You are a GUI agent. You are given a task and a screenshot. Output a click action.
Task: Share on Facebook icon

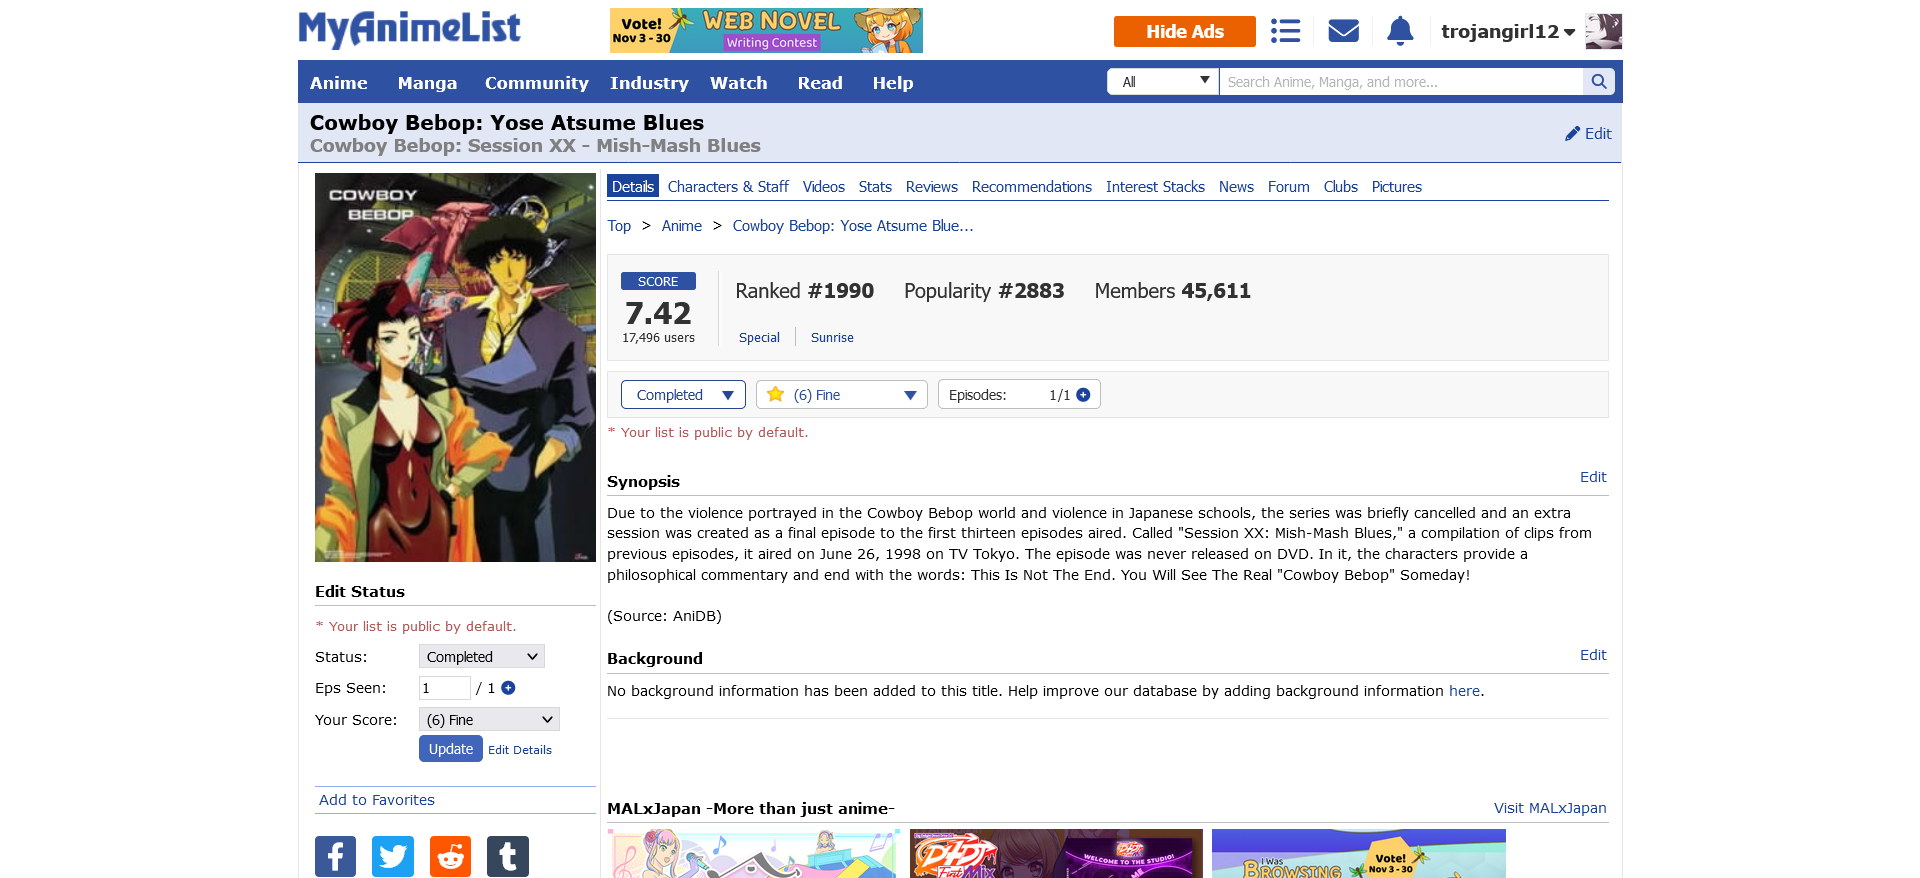pos(335,856)
